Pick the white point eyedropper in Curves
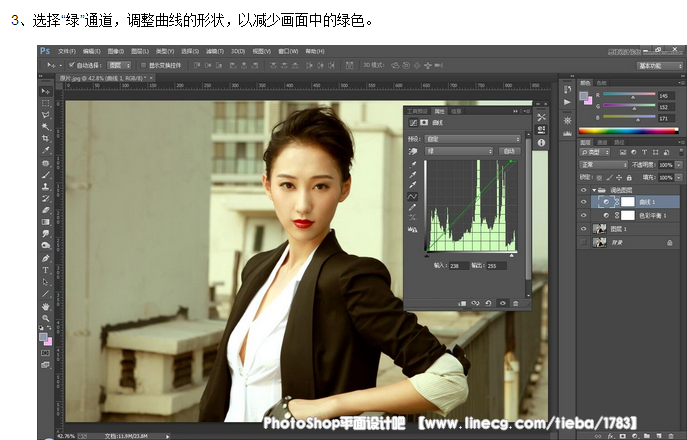 coord(413,185)
